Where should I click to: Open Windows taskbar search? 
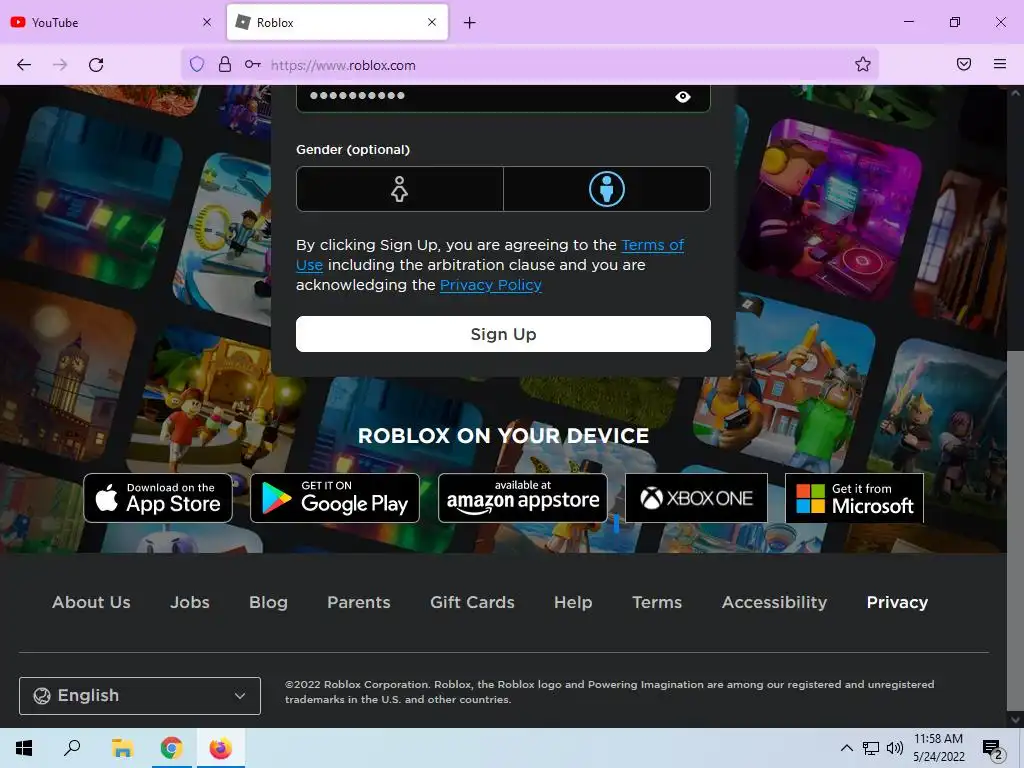coord(72,748)
